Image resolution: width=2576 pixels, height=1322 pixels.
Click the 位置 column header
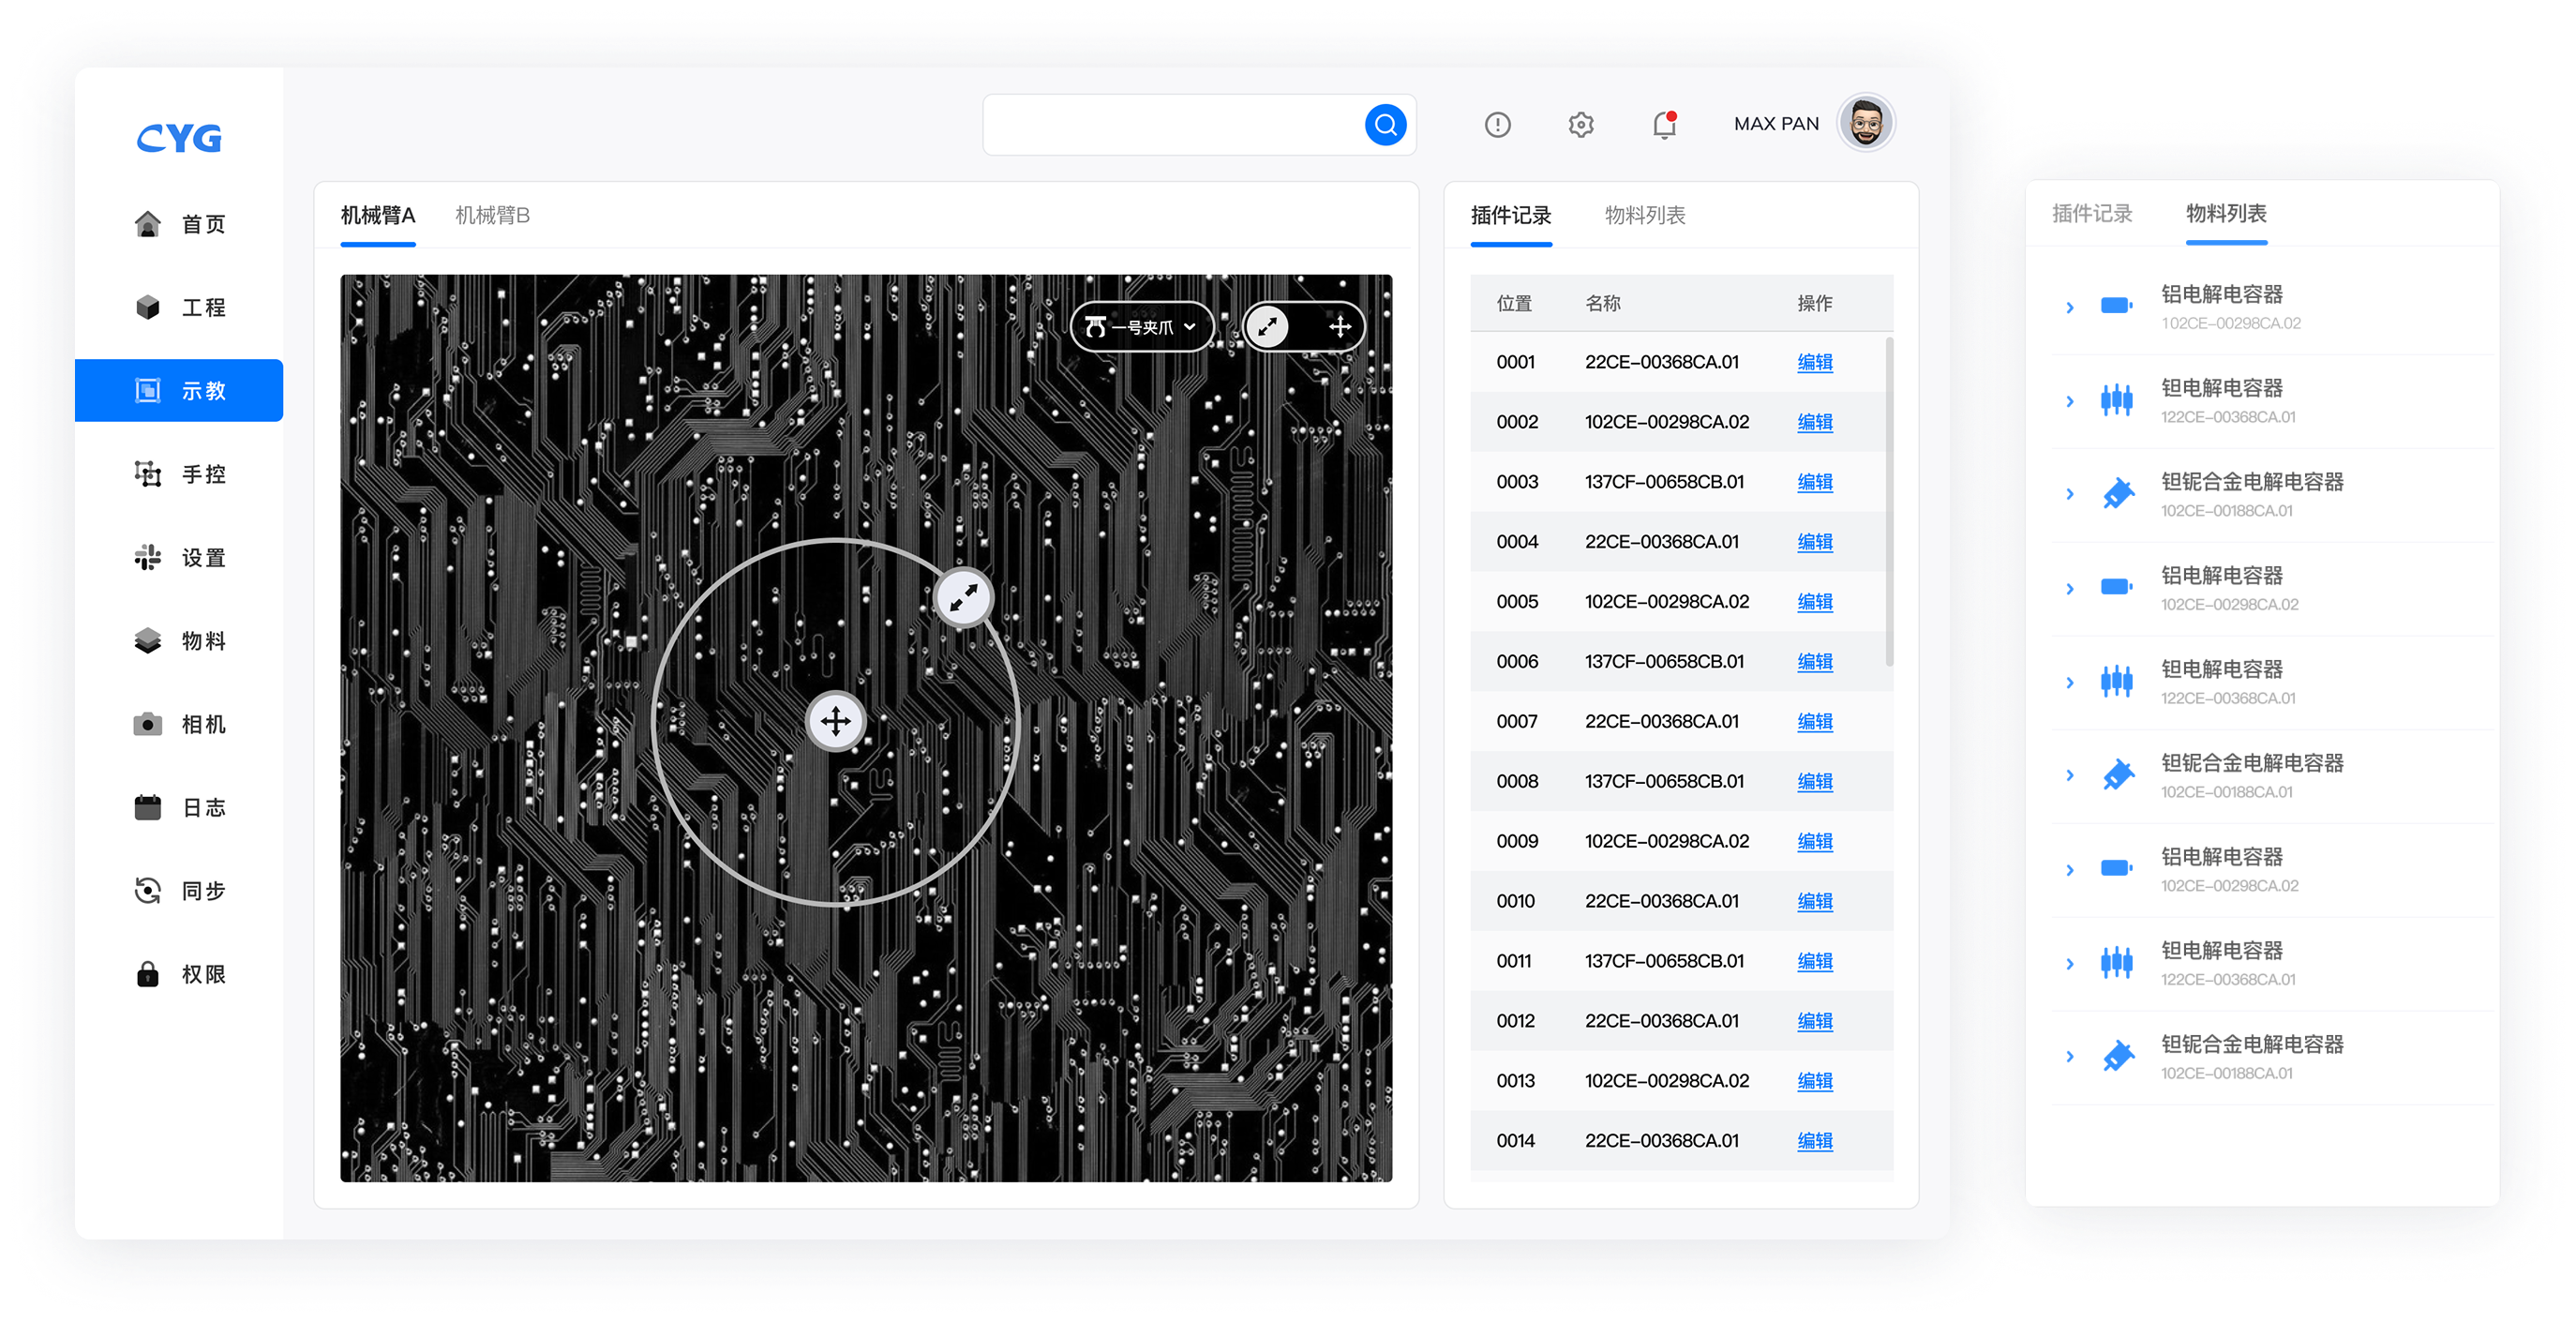tap(1514, 303)
